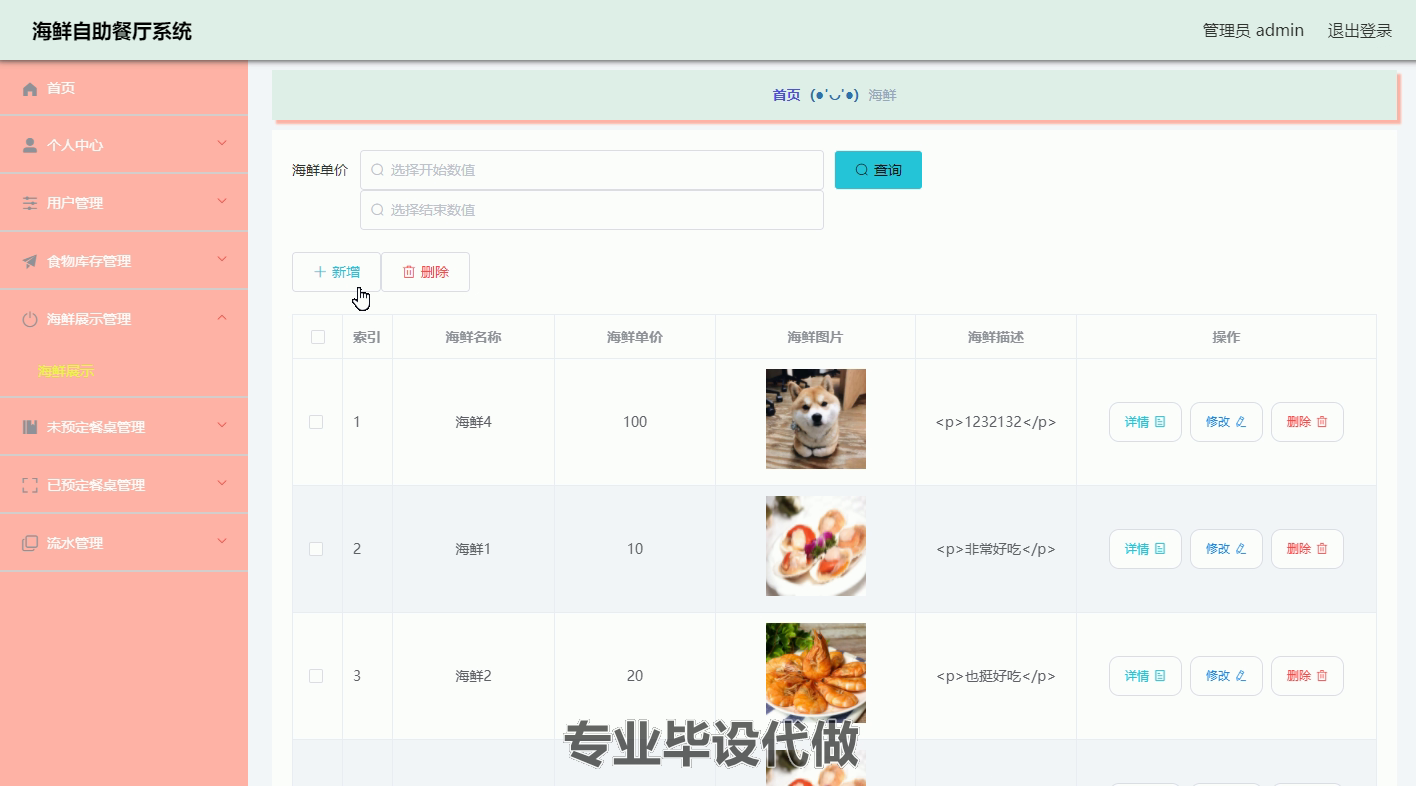Click 删除 for 海鲜2 row

1307,676
